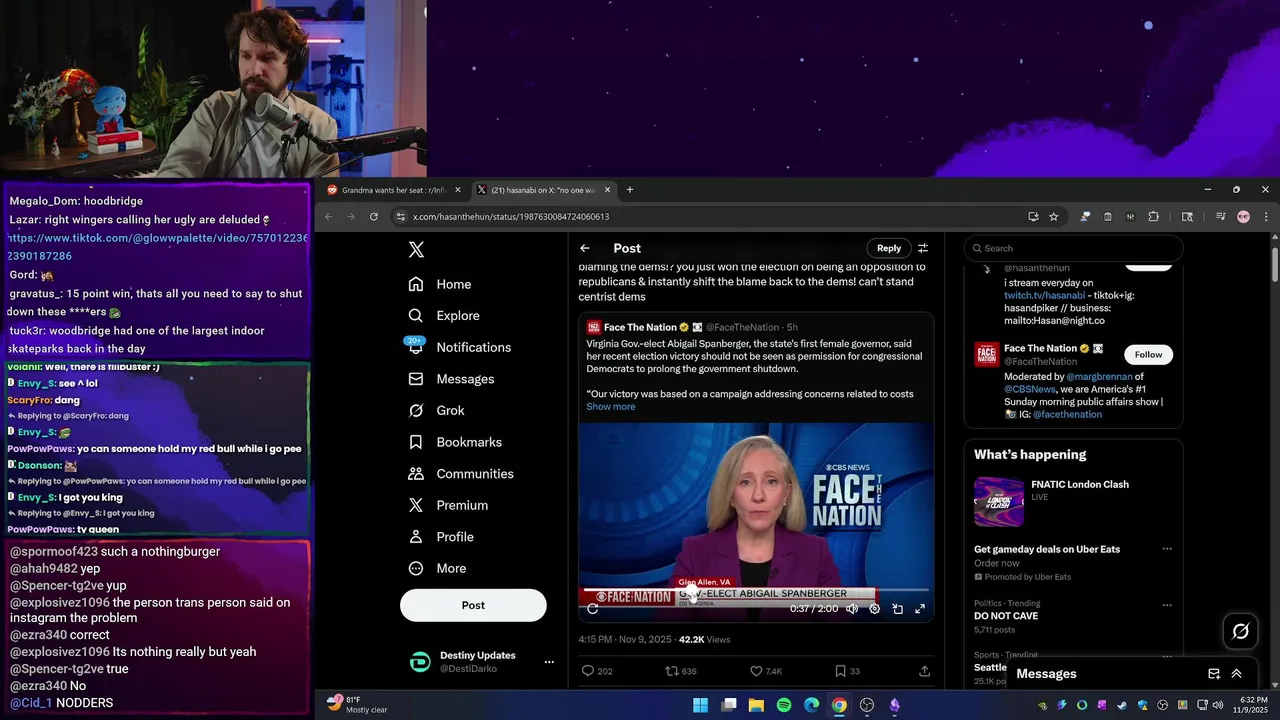Image resolution: width=1280 pixels, height=720 pixels.
Task: Expand the Messages drawer
Action: pos(1236,674)
